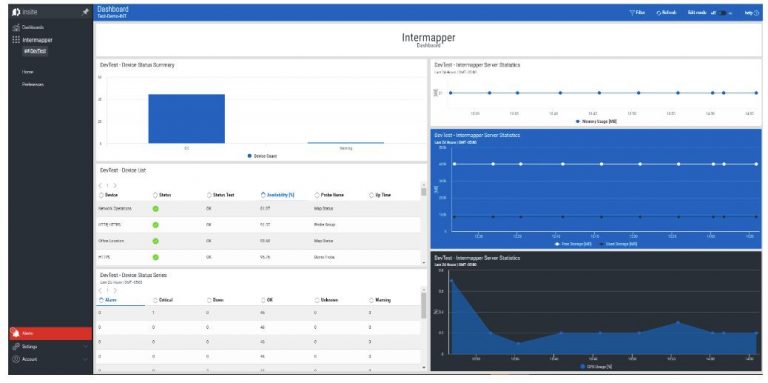Click the Alerts bell icon
This screenshot has height=383, width=768.
pos(16,334)
